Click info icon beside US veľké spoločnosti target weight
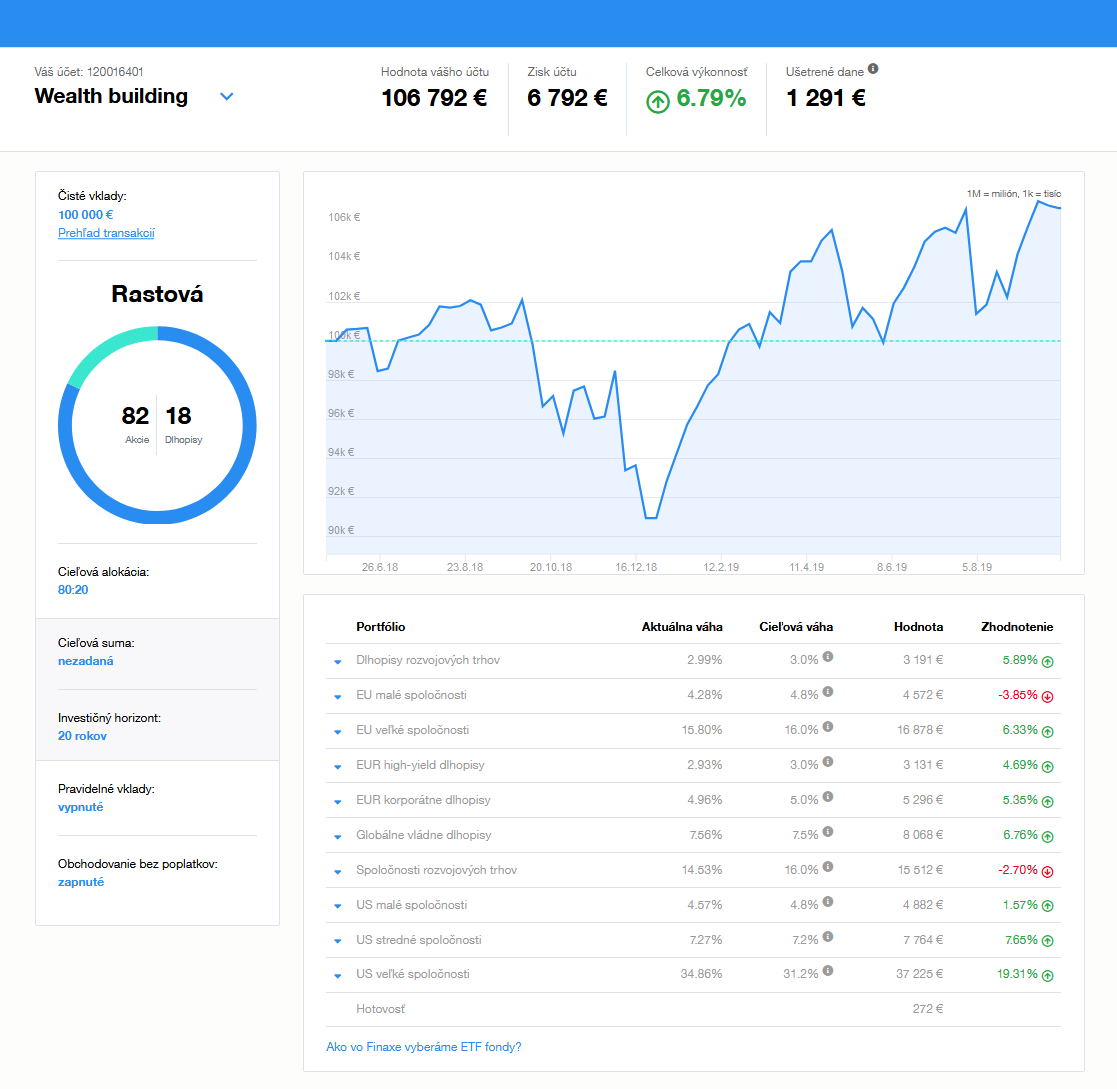Screen dimensions: 1117x1089 tap(828, 971)
